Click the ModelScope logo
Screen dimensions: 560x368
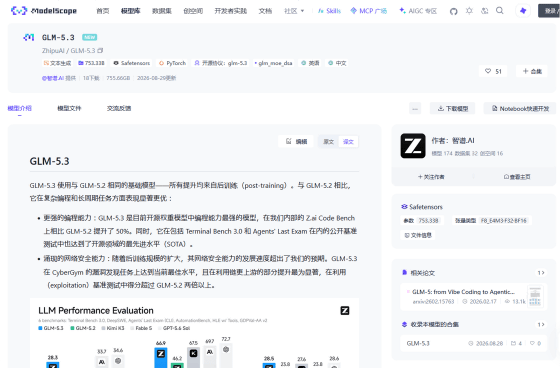click(44, 11)
